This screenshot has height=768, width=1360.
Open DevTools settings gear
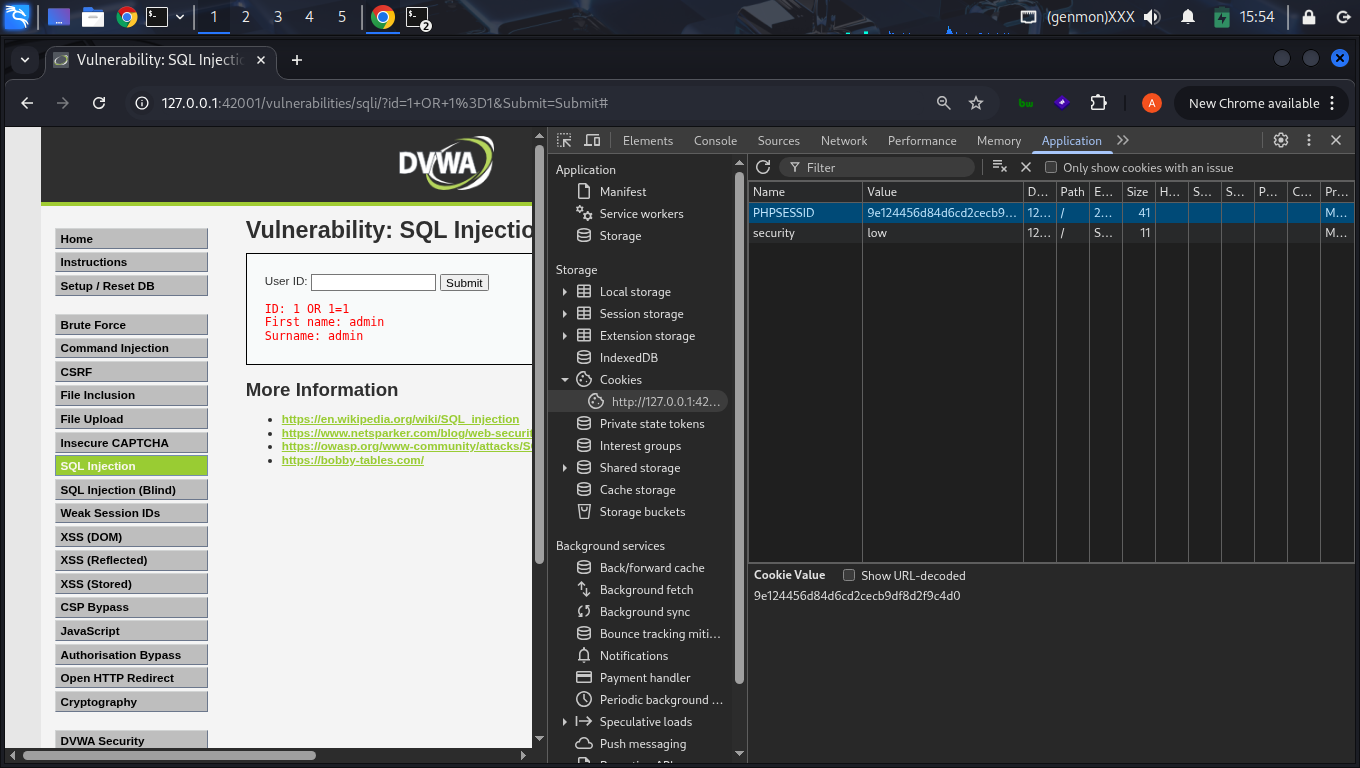tap(1281, 141)
